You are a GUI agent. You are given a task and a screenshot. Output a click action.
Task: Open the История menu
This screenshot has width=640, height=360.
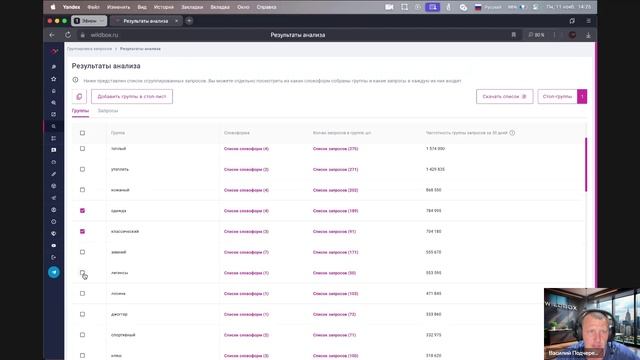tap(164, 7)
